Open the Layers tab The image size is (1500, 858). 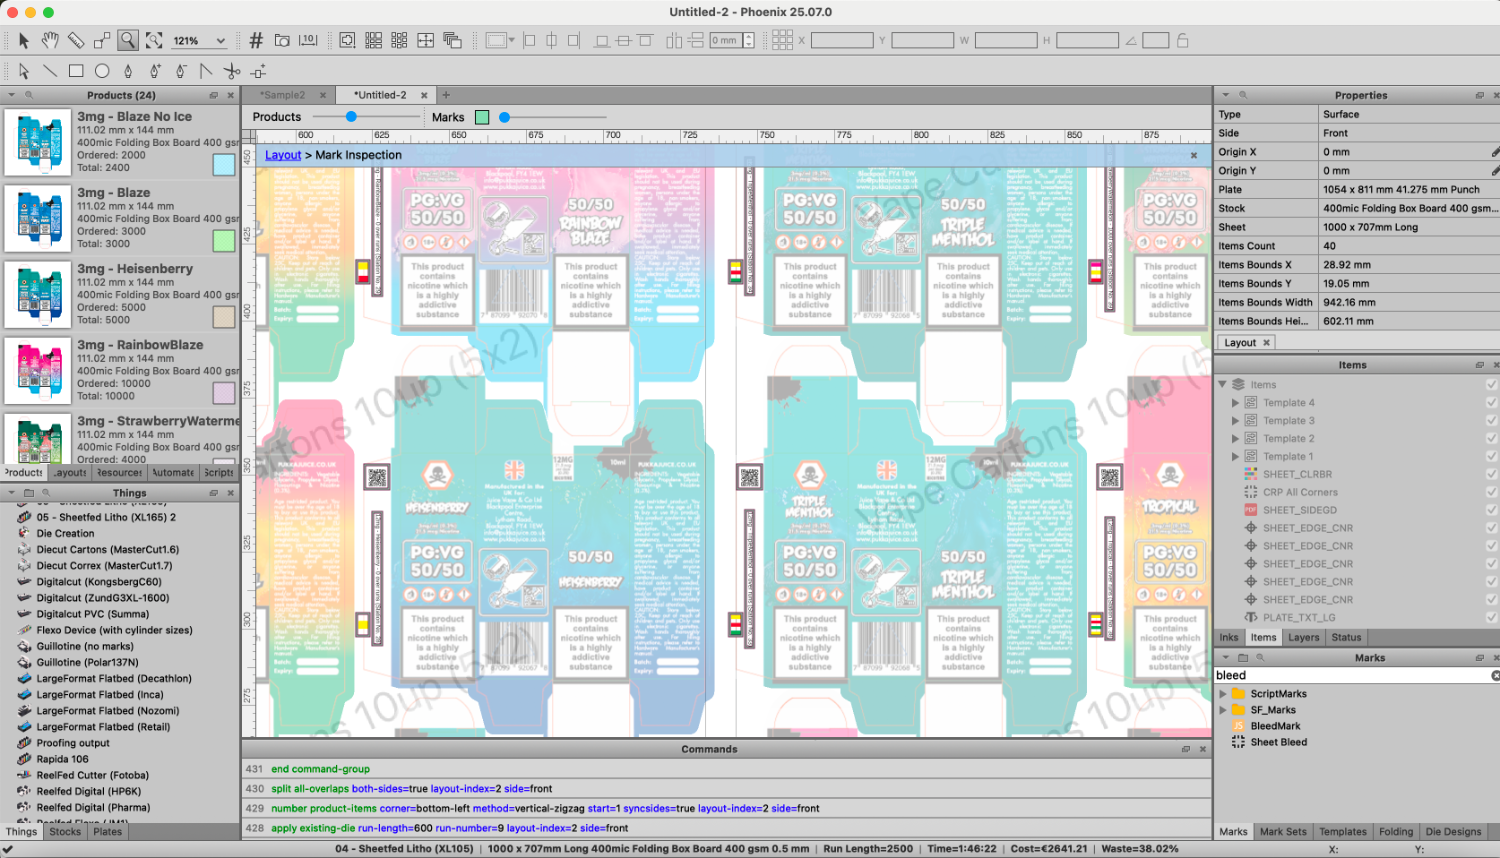click(1303, 638)
